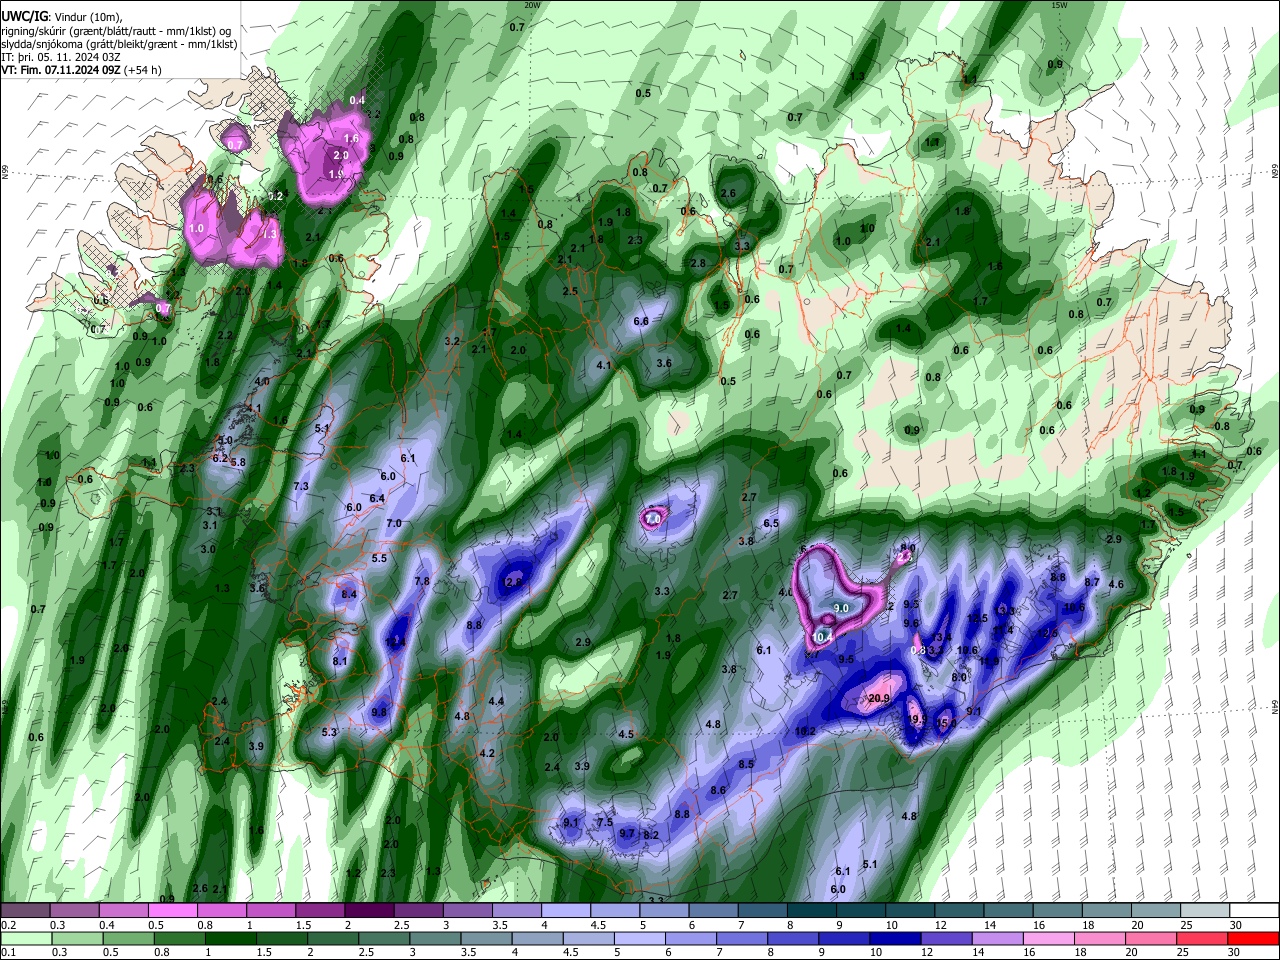This screenshot has width=1280, height=960.
Task: Click the 5.3 precipitation value
Action: pyautogui.click(x=329, y=732)
